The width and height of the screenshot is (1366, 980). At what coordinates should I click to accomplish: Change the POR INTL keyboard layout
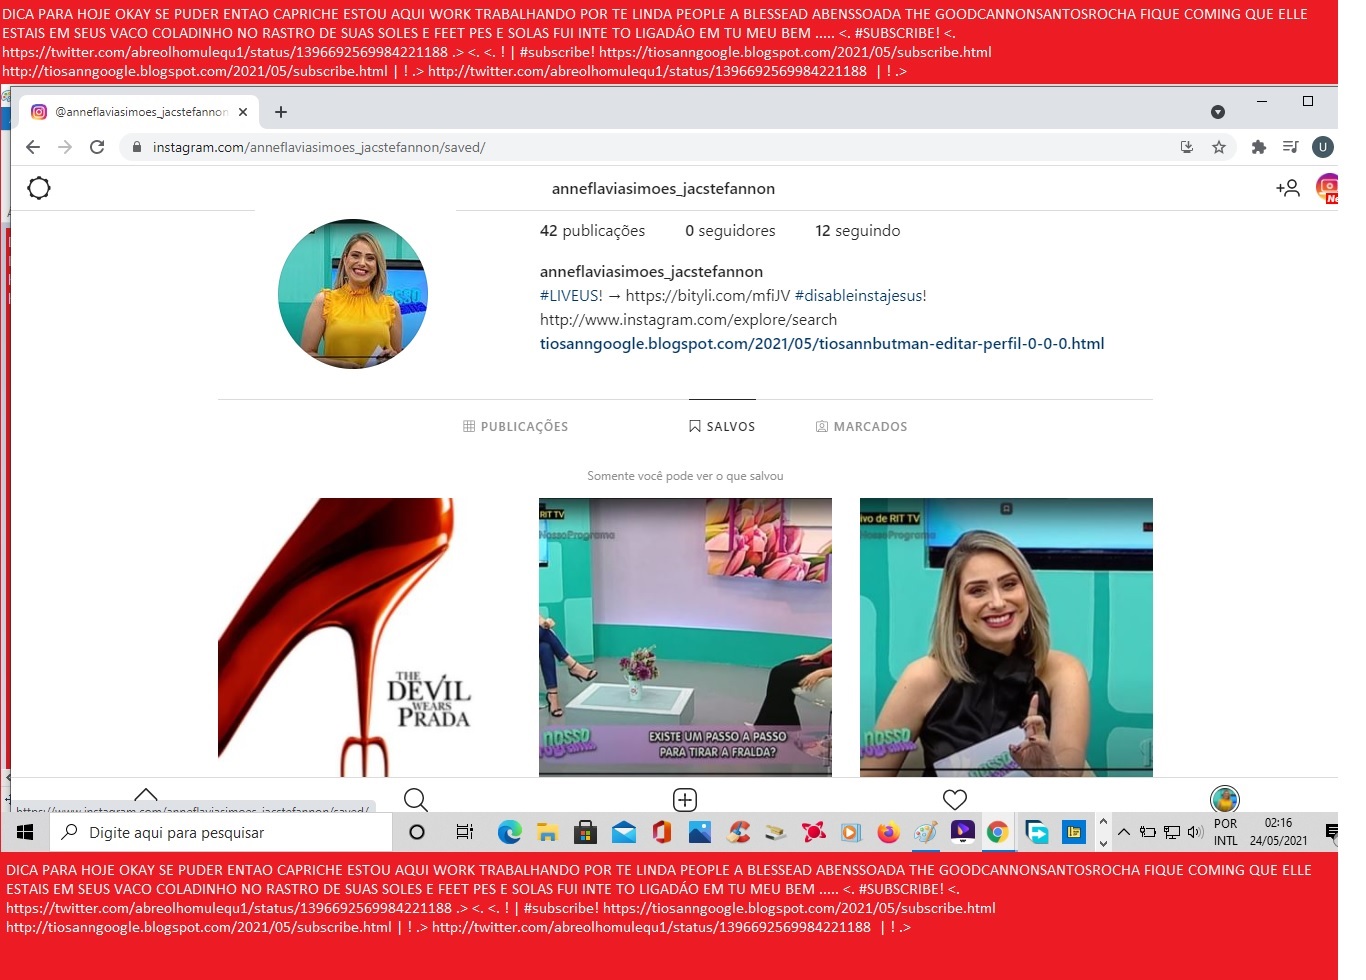1226,832
